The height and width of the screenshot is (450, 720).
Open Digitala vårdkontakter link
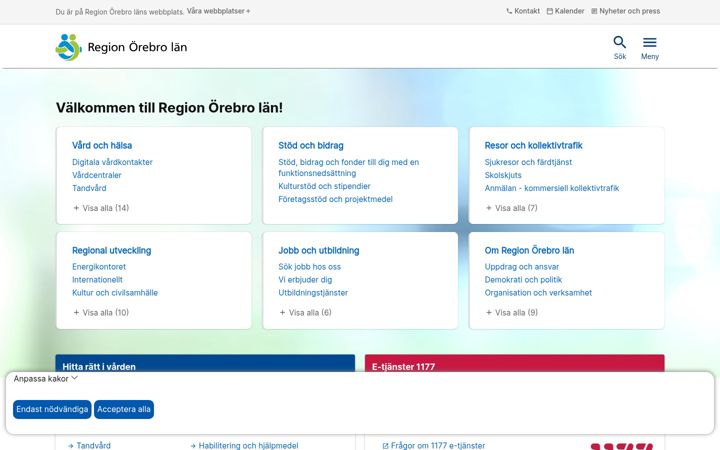pos(112,162)
